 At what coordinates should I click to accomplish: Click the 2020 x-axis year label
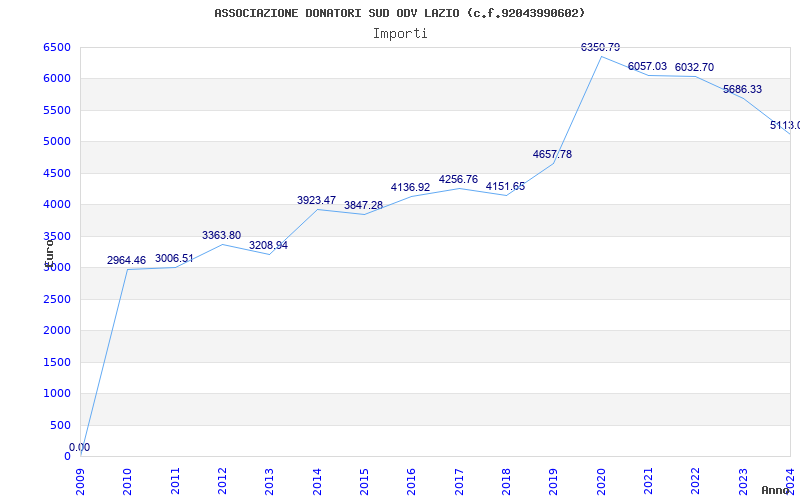click(x=602, y=482)
